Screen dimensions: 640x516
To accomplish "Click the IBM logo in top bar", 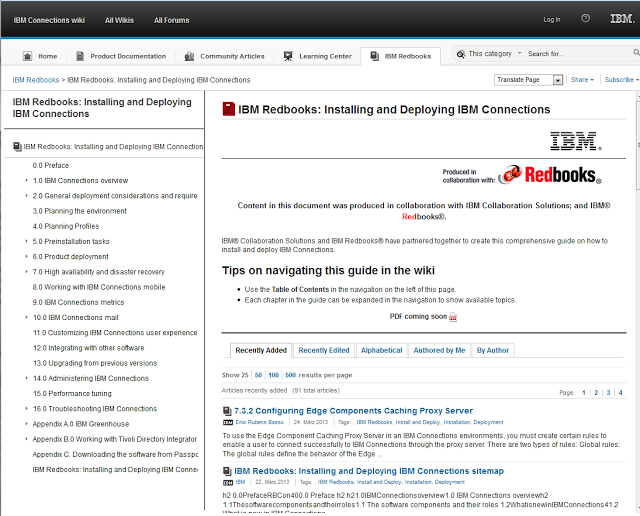I will click(620, 19).
